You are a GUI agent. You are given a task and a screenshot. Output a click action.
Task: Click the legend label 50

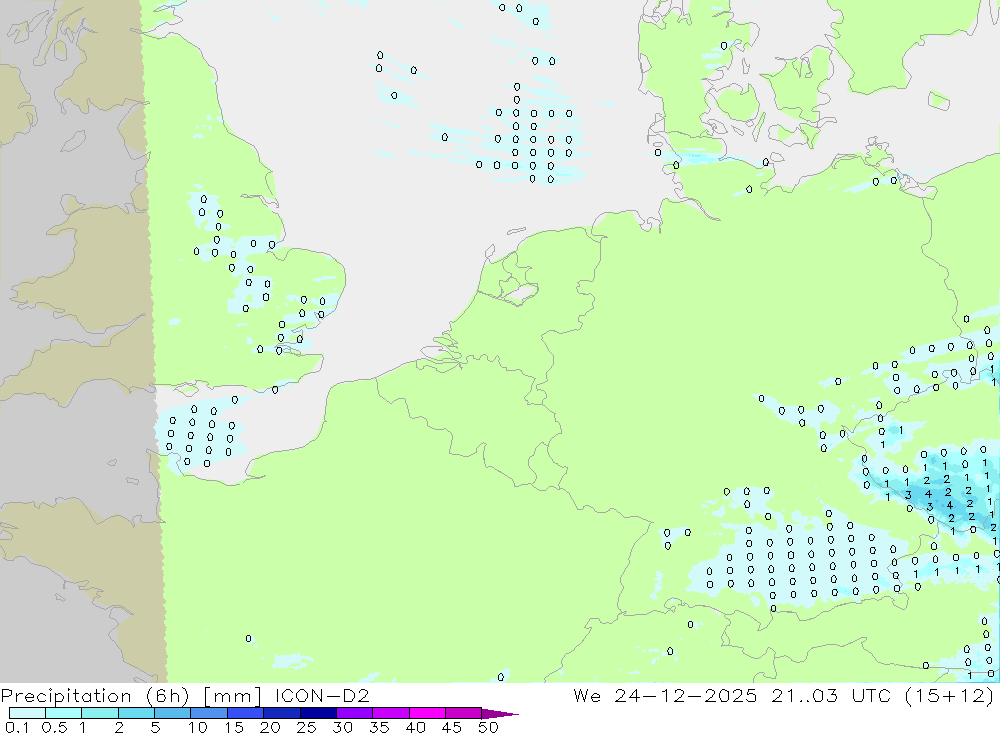[x=488, y=727]
